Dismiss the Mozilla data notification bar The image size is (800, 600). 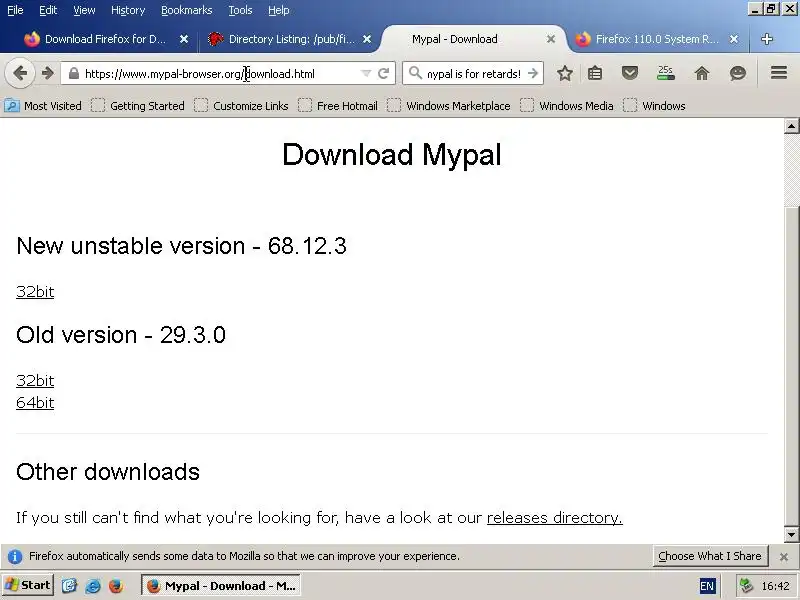(784, 557)
